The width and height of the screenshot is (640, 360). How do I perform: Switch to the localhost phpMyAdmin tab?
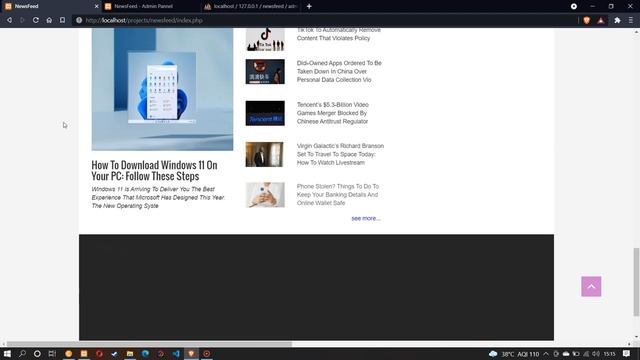coord(251,6)
